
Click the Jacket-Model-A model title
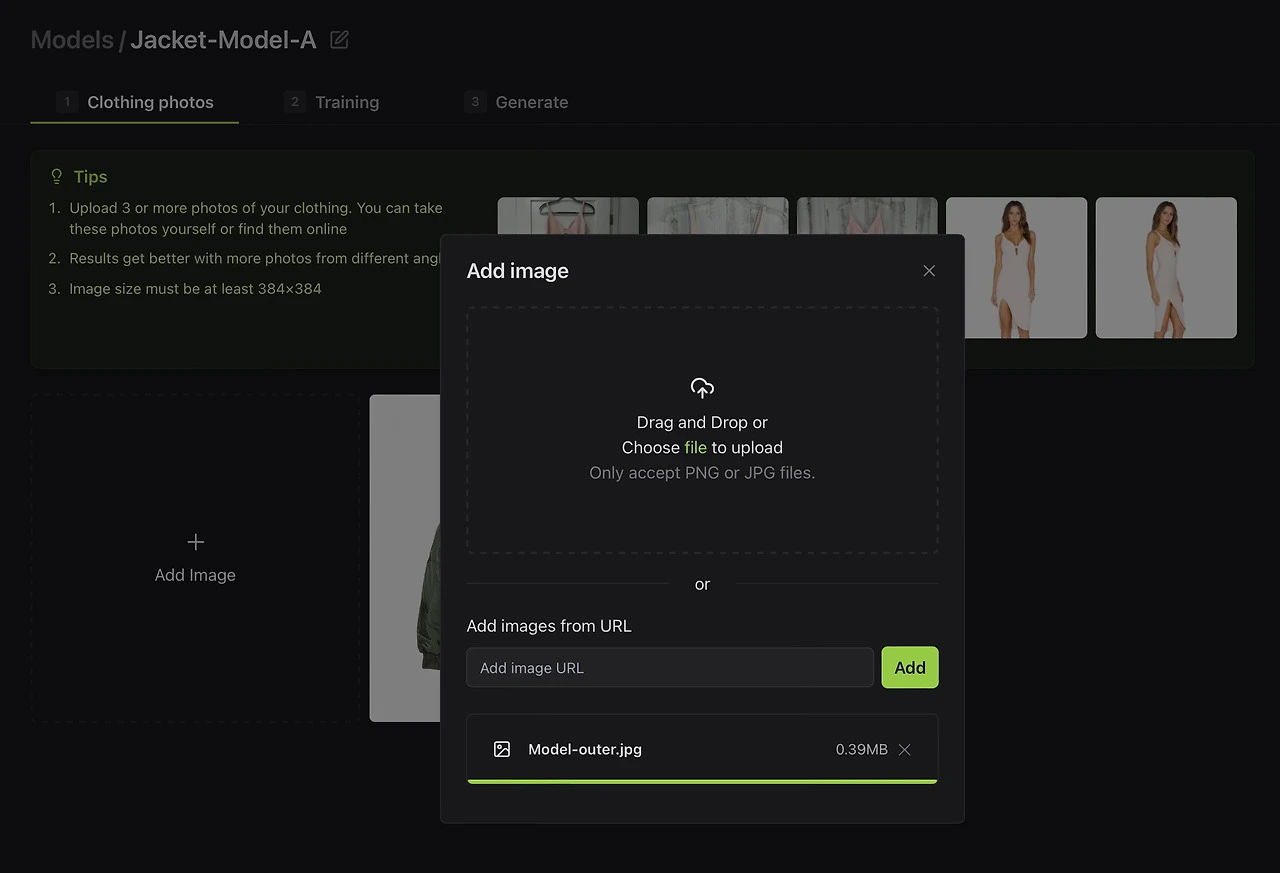pyautogui.click(x=223, y=40)
